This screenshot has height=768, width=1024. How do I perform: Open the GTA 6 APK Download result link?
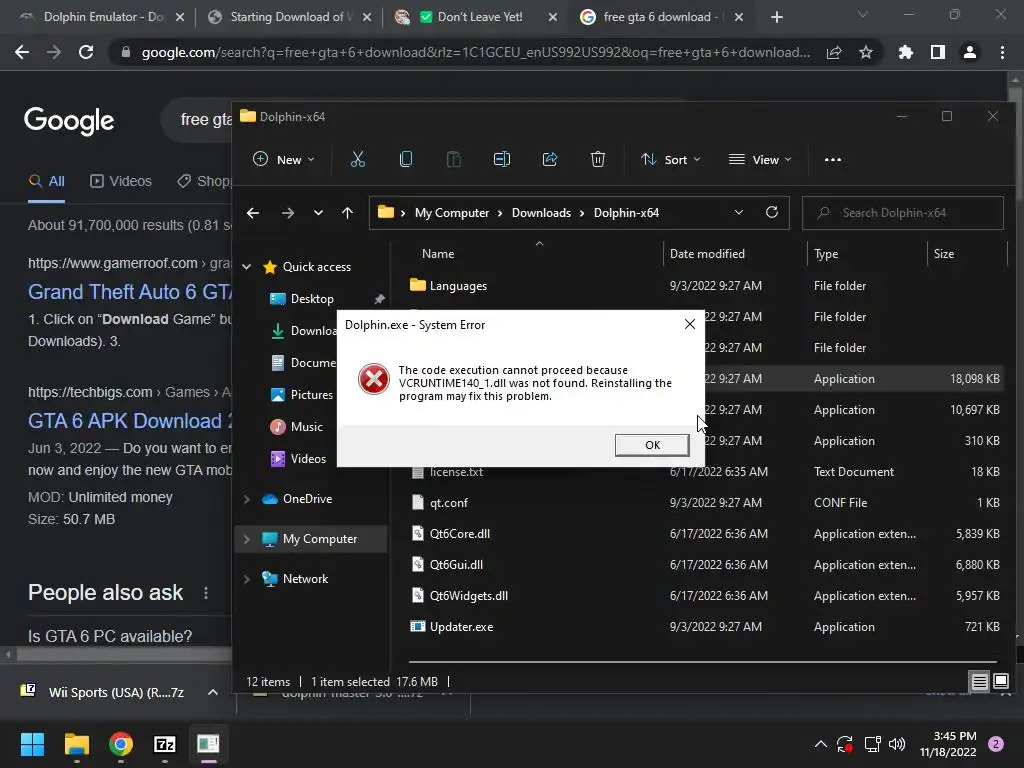pyautogui.click(x=129, y=421)
